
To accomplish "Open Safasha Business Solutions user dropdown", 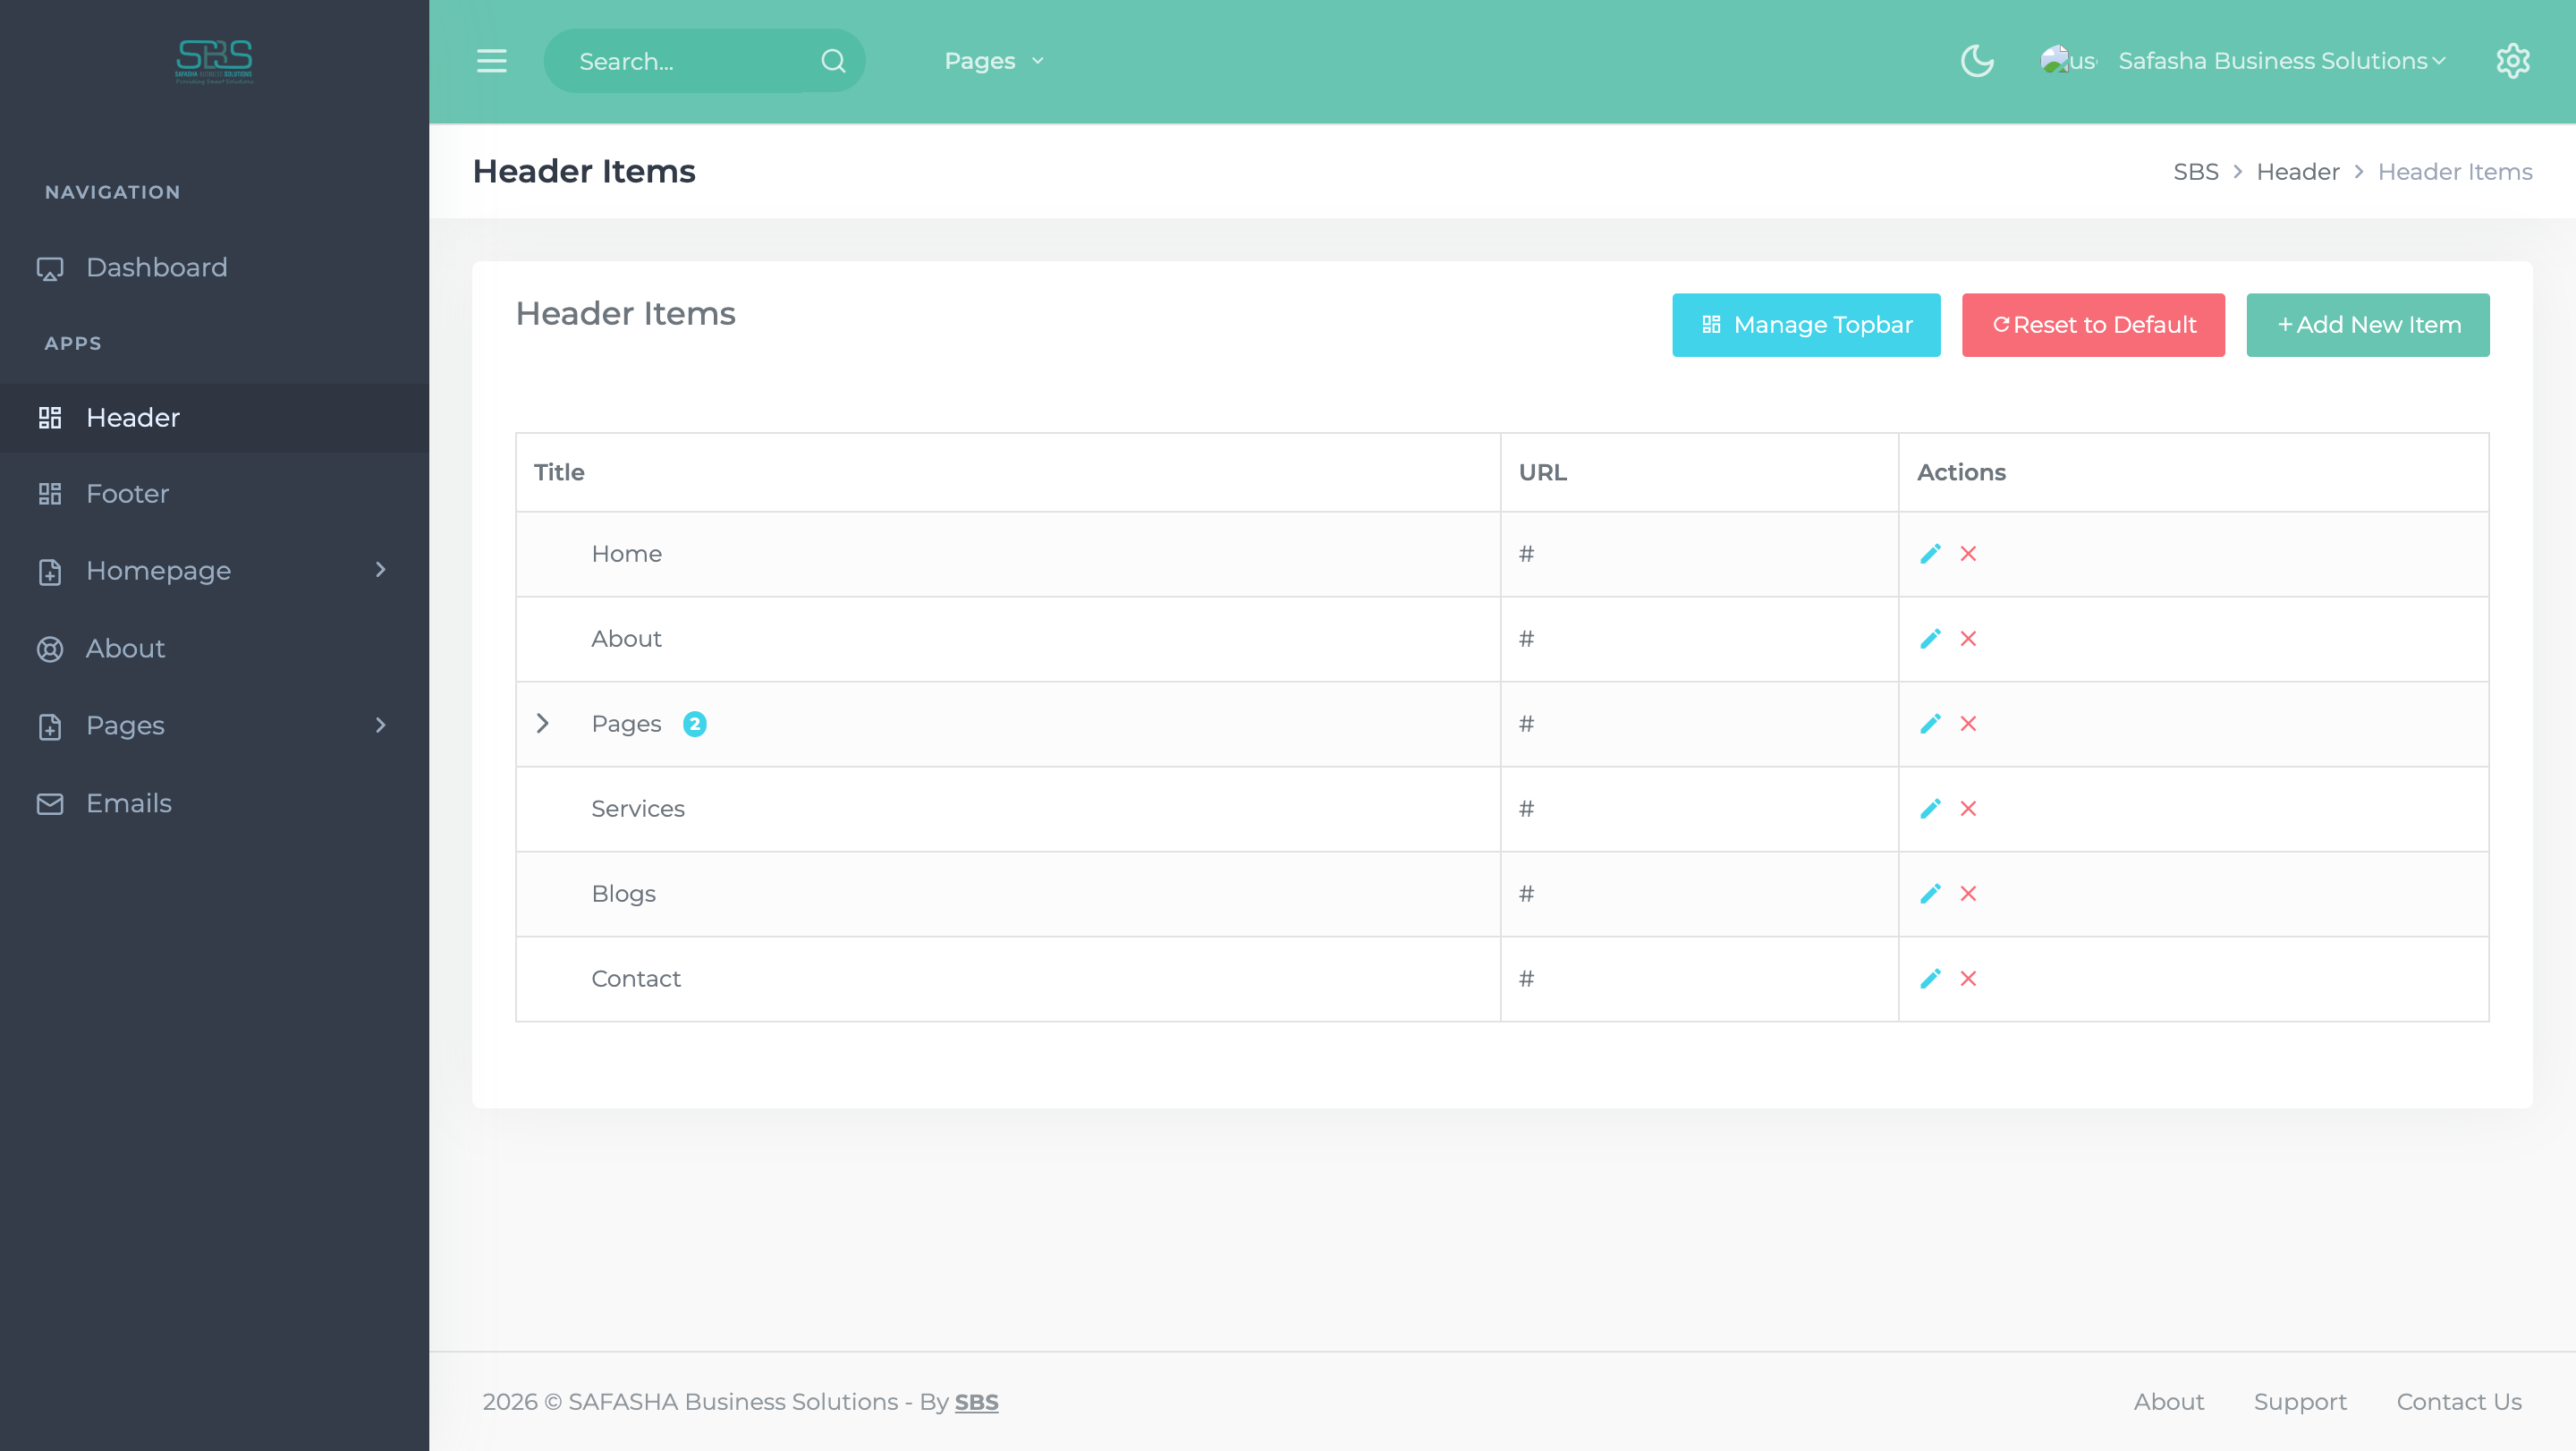I will 2281,61.
